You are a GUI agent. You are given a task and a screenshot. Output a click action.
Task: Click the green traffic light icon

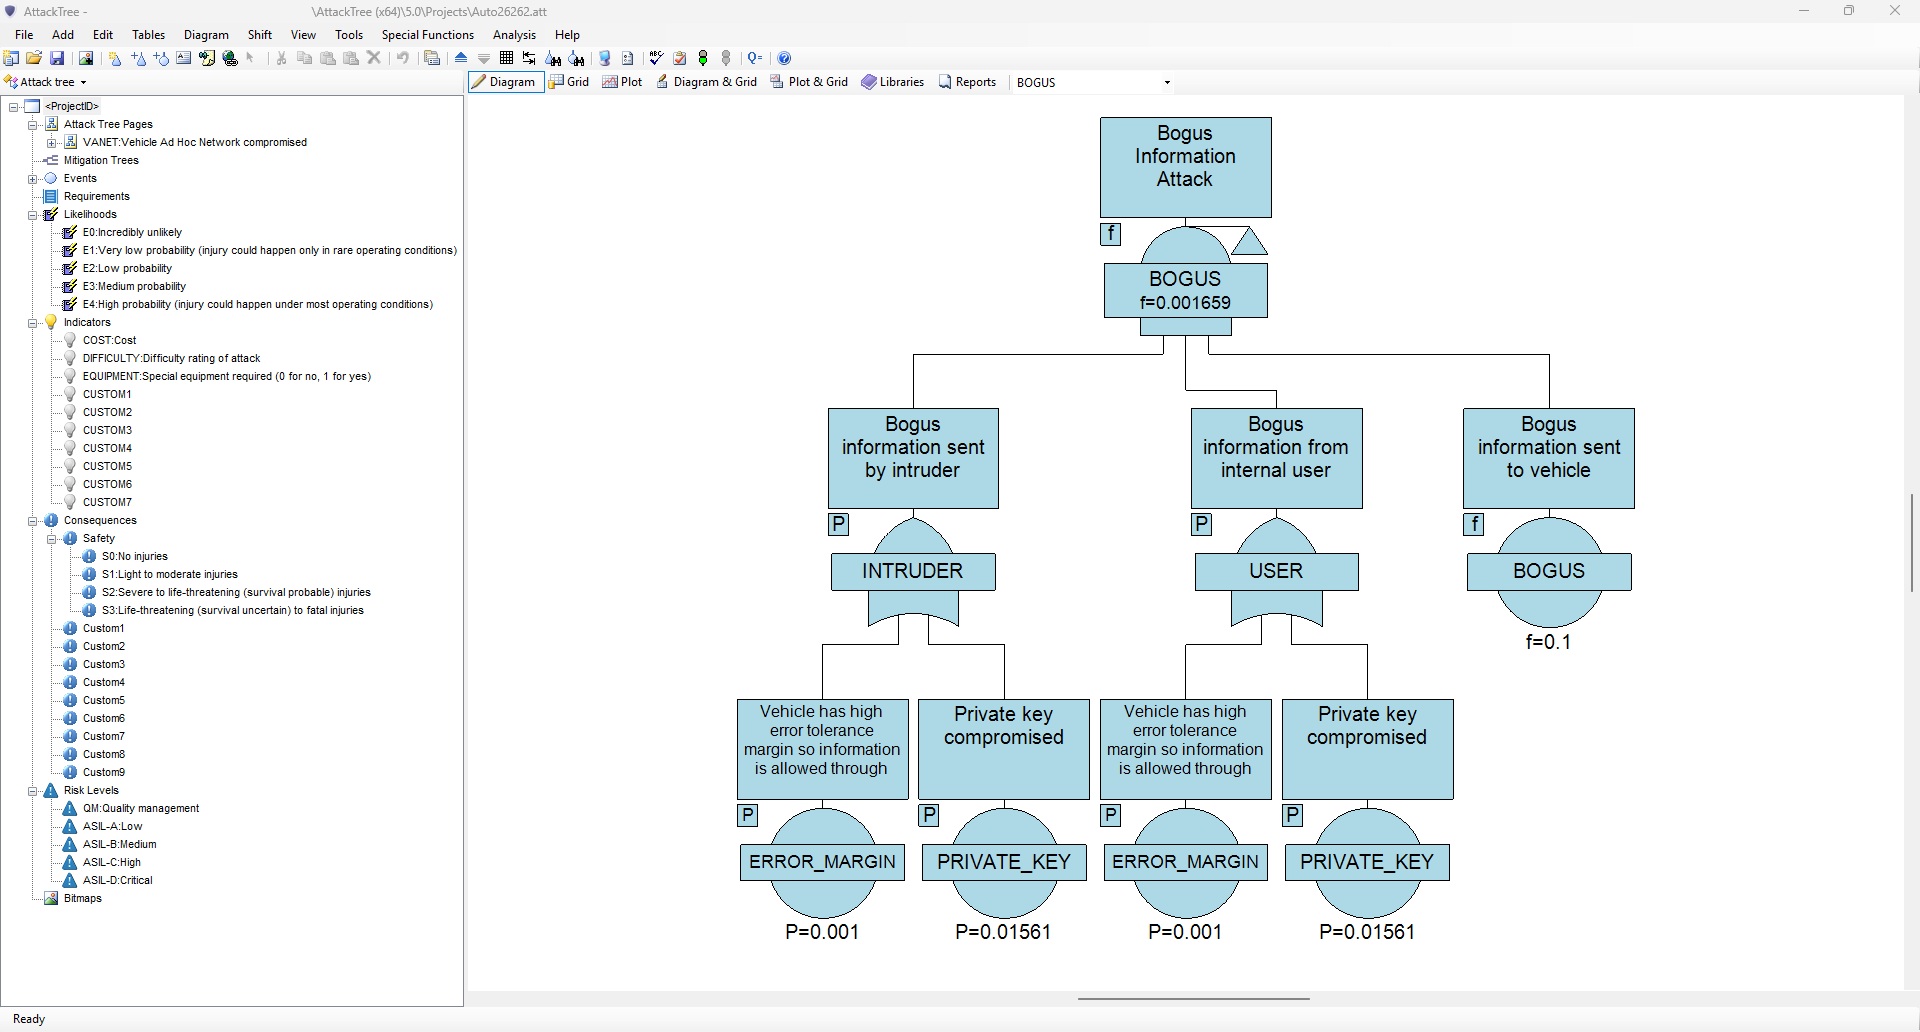(703, 58)
